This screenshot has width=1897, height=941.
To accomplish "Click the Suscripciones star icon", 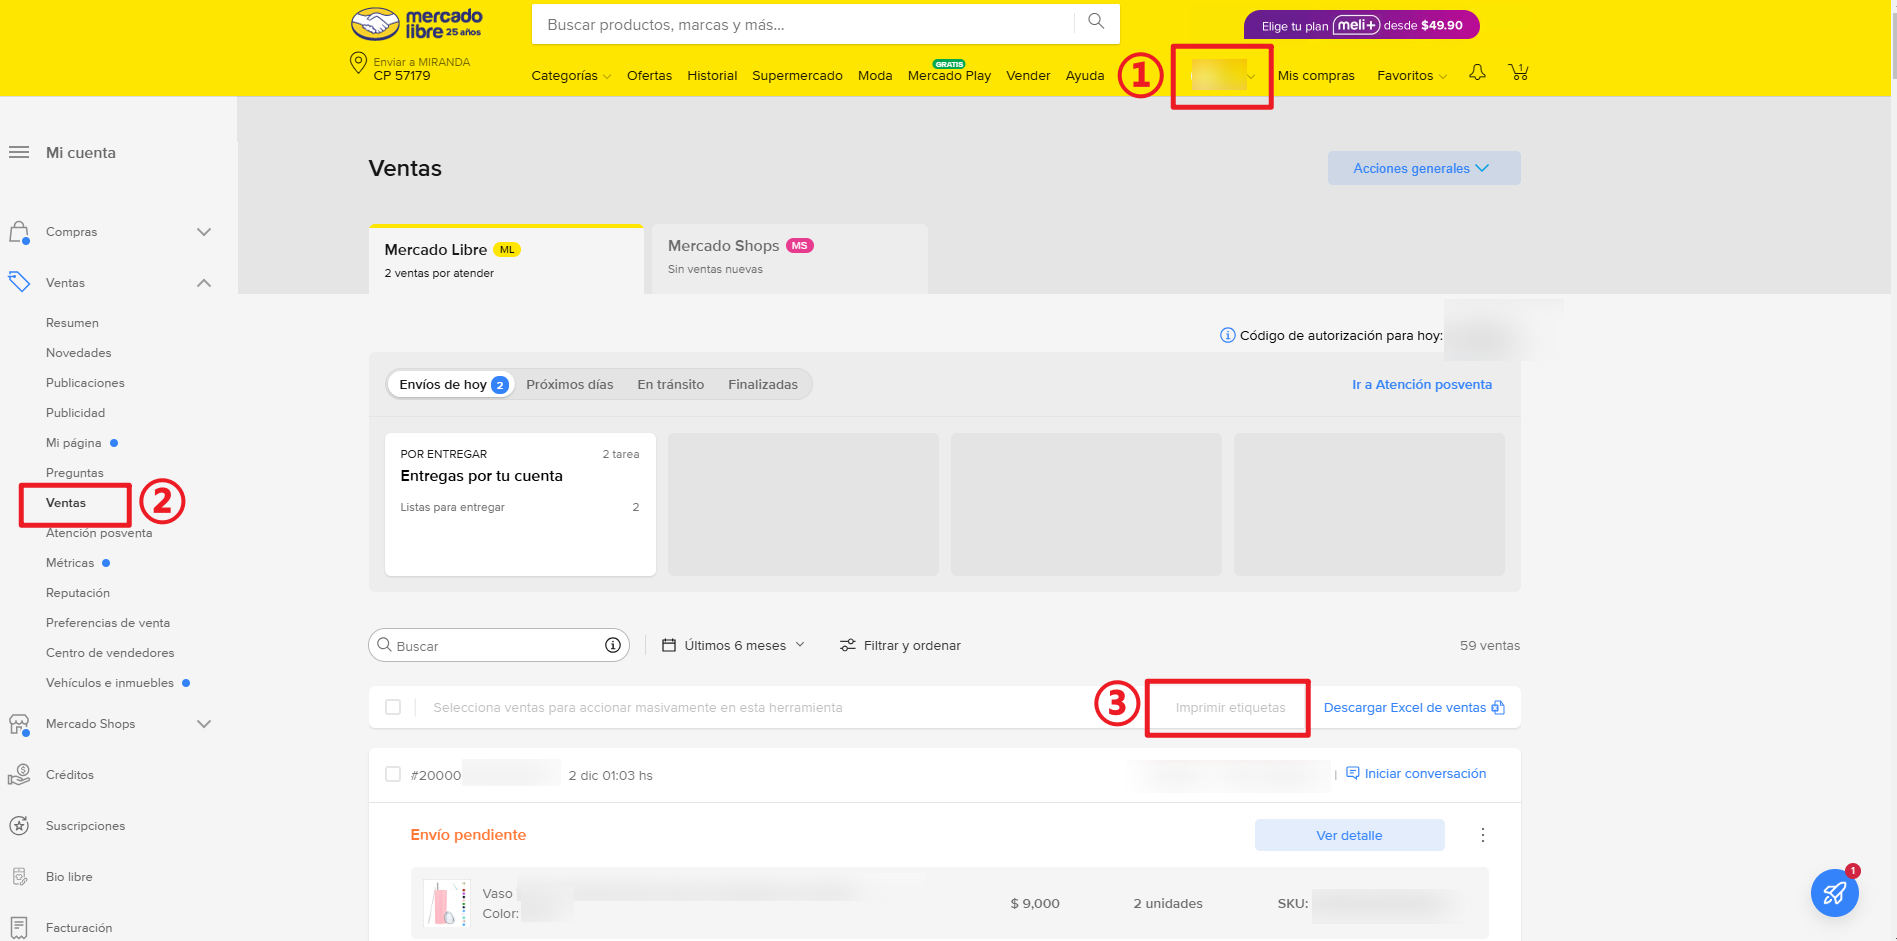I will click(19, 826).
